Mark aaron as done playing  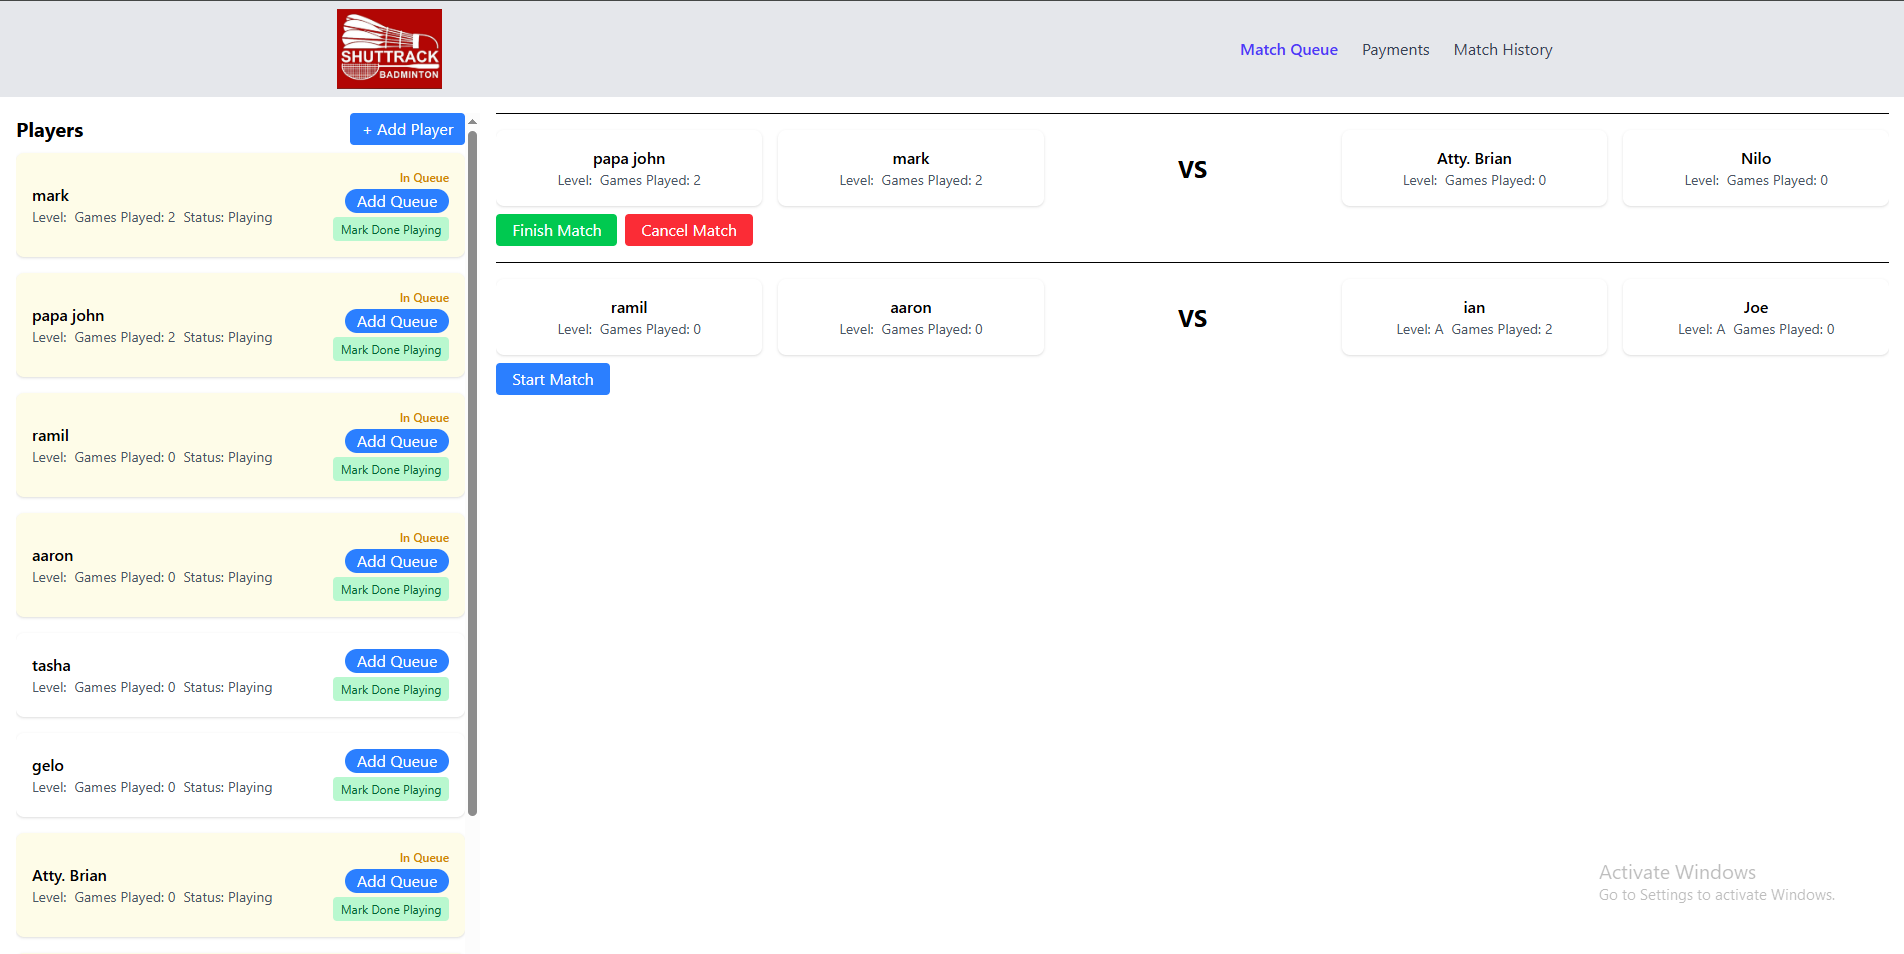pos(390,590)
